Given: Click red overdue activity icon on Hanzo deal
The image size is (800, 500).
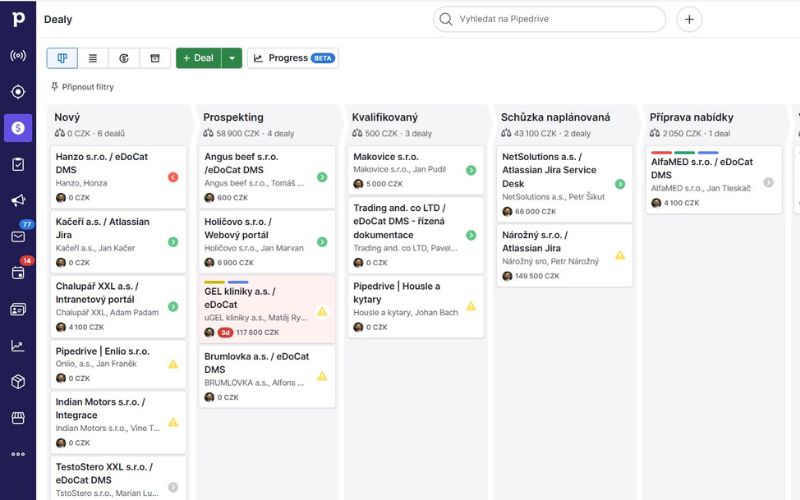Looking at the screenshot, I should (173, 177).
